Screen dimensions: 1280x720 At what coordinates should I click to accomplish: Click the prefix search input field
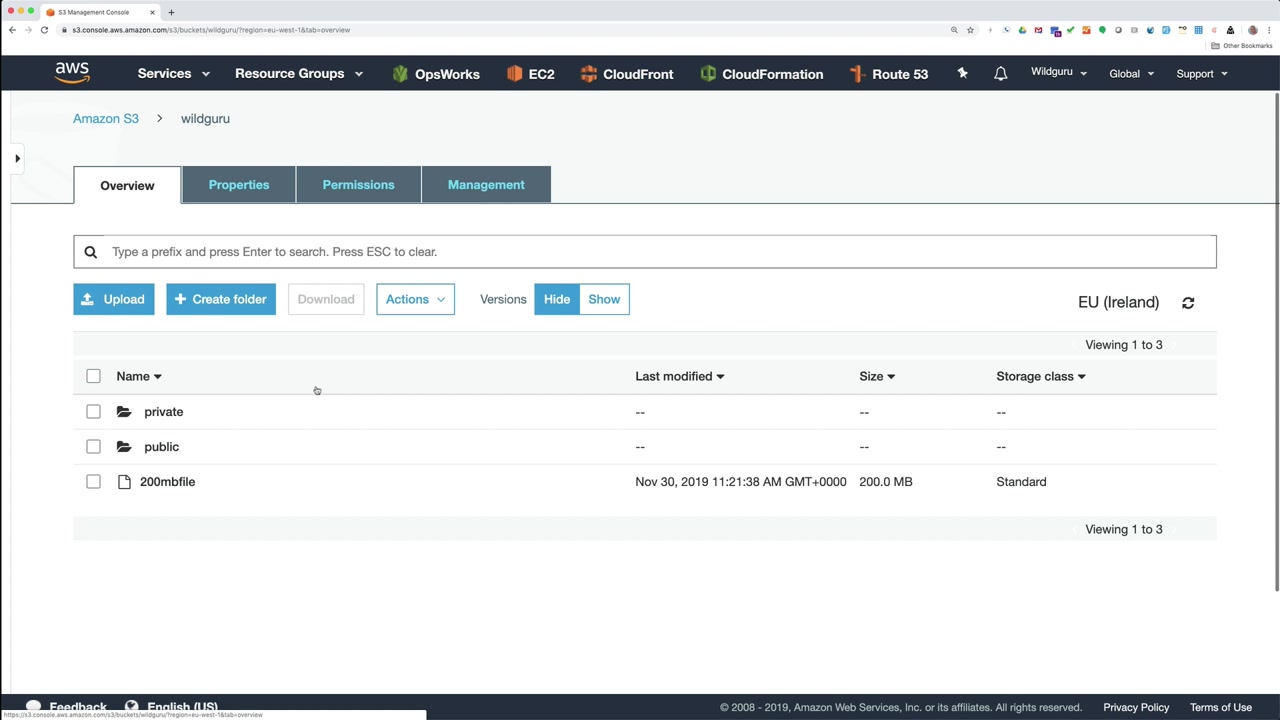pyautogui.click(x=645, y=252)
